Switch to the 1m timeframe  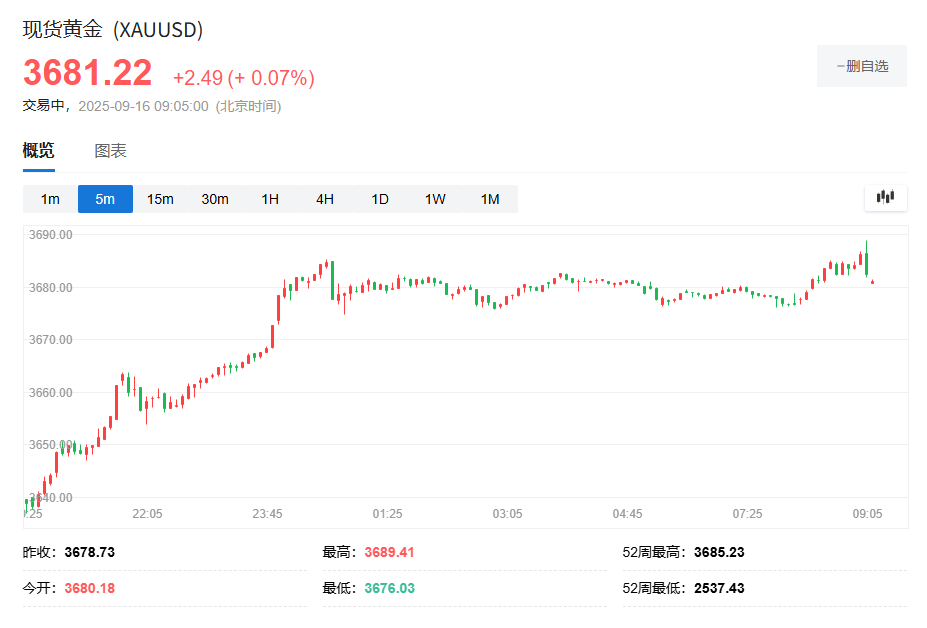[x=50, y=199]
